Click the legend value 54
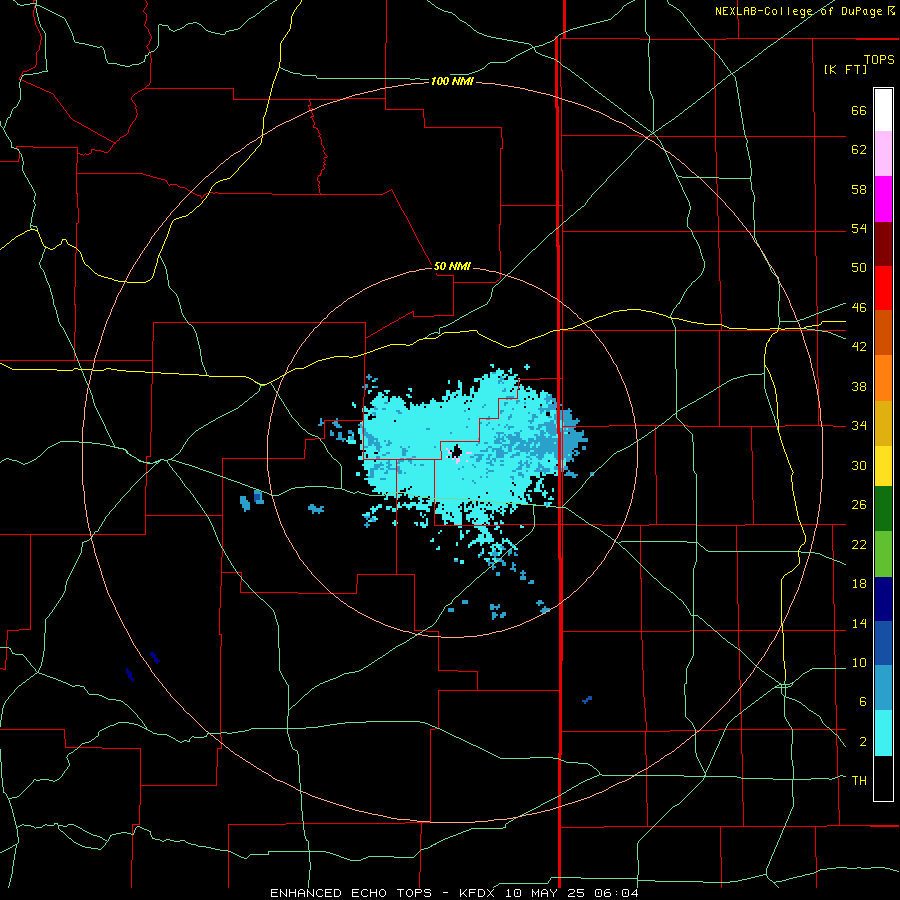Image resolution: width=900 pixels, height=900 pixels. tap(859, 228)
